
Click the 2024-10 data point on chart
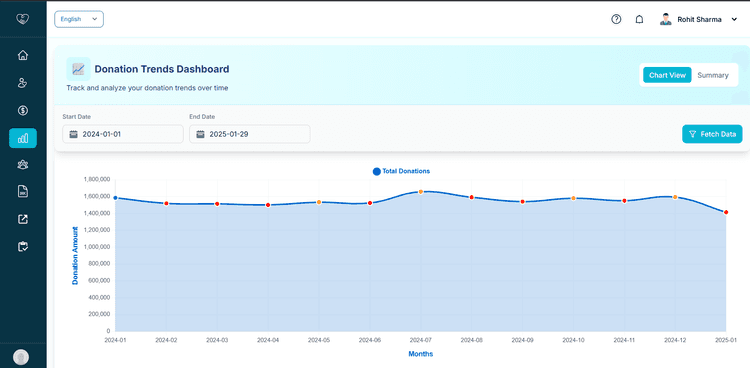(574, 198)
